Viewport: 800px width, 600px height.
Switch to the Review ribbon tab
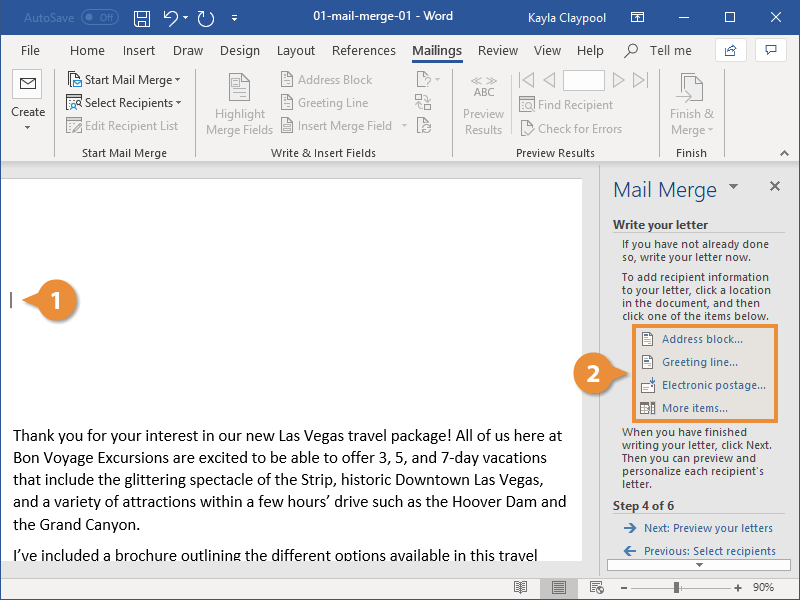pos(499,50)
